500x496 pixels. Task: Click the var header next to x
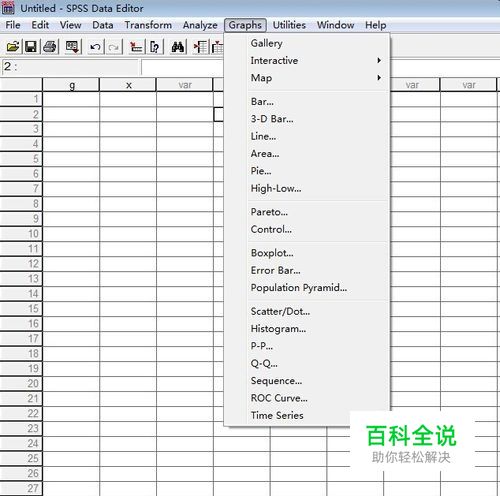[185, 85]
